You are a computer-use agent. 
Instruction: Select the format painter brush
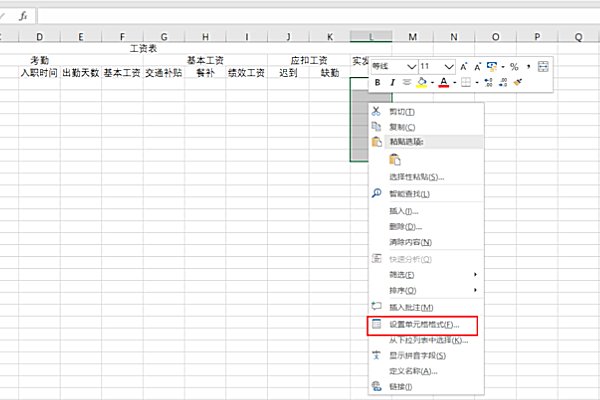pos(518,82)
